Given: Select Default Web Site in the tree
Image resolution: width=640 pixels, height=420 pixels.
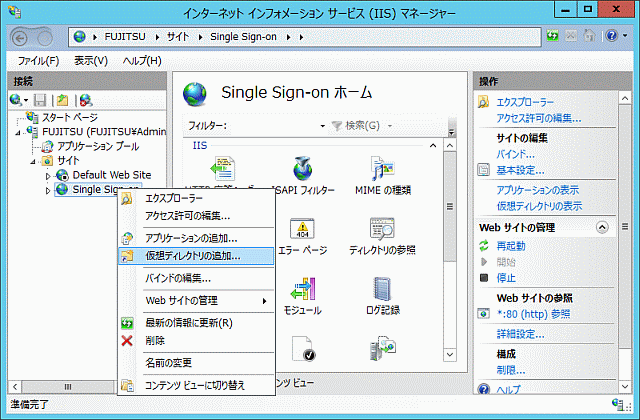Looking at the screenshot, I should point(112,175).
